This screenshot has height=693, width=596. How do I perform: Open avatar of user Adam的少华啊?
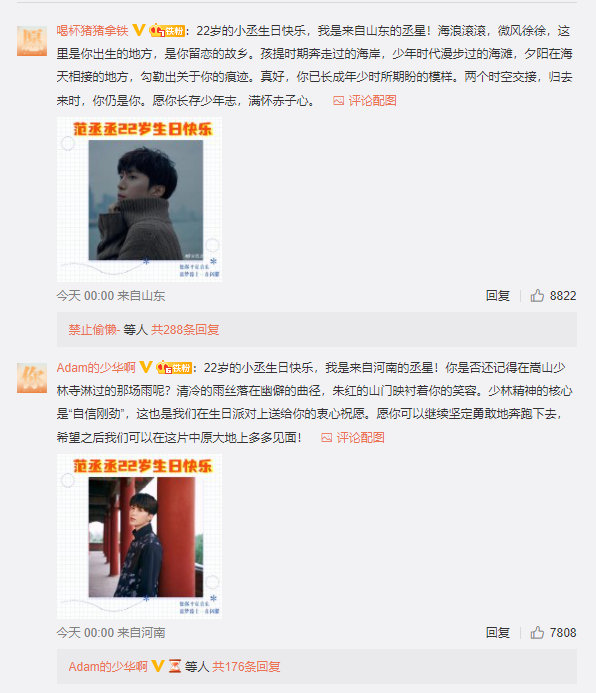pos(32,378)
